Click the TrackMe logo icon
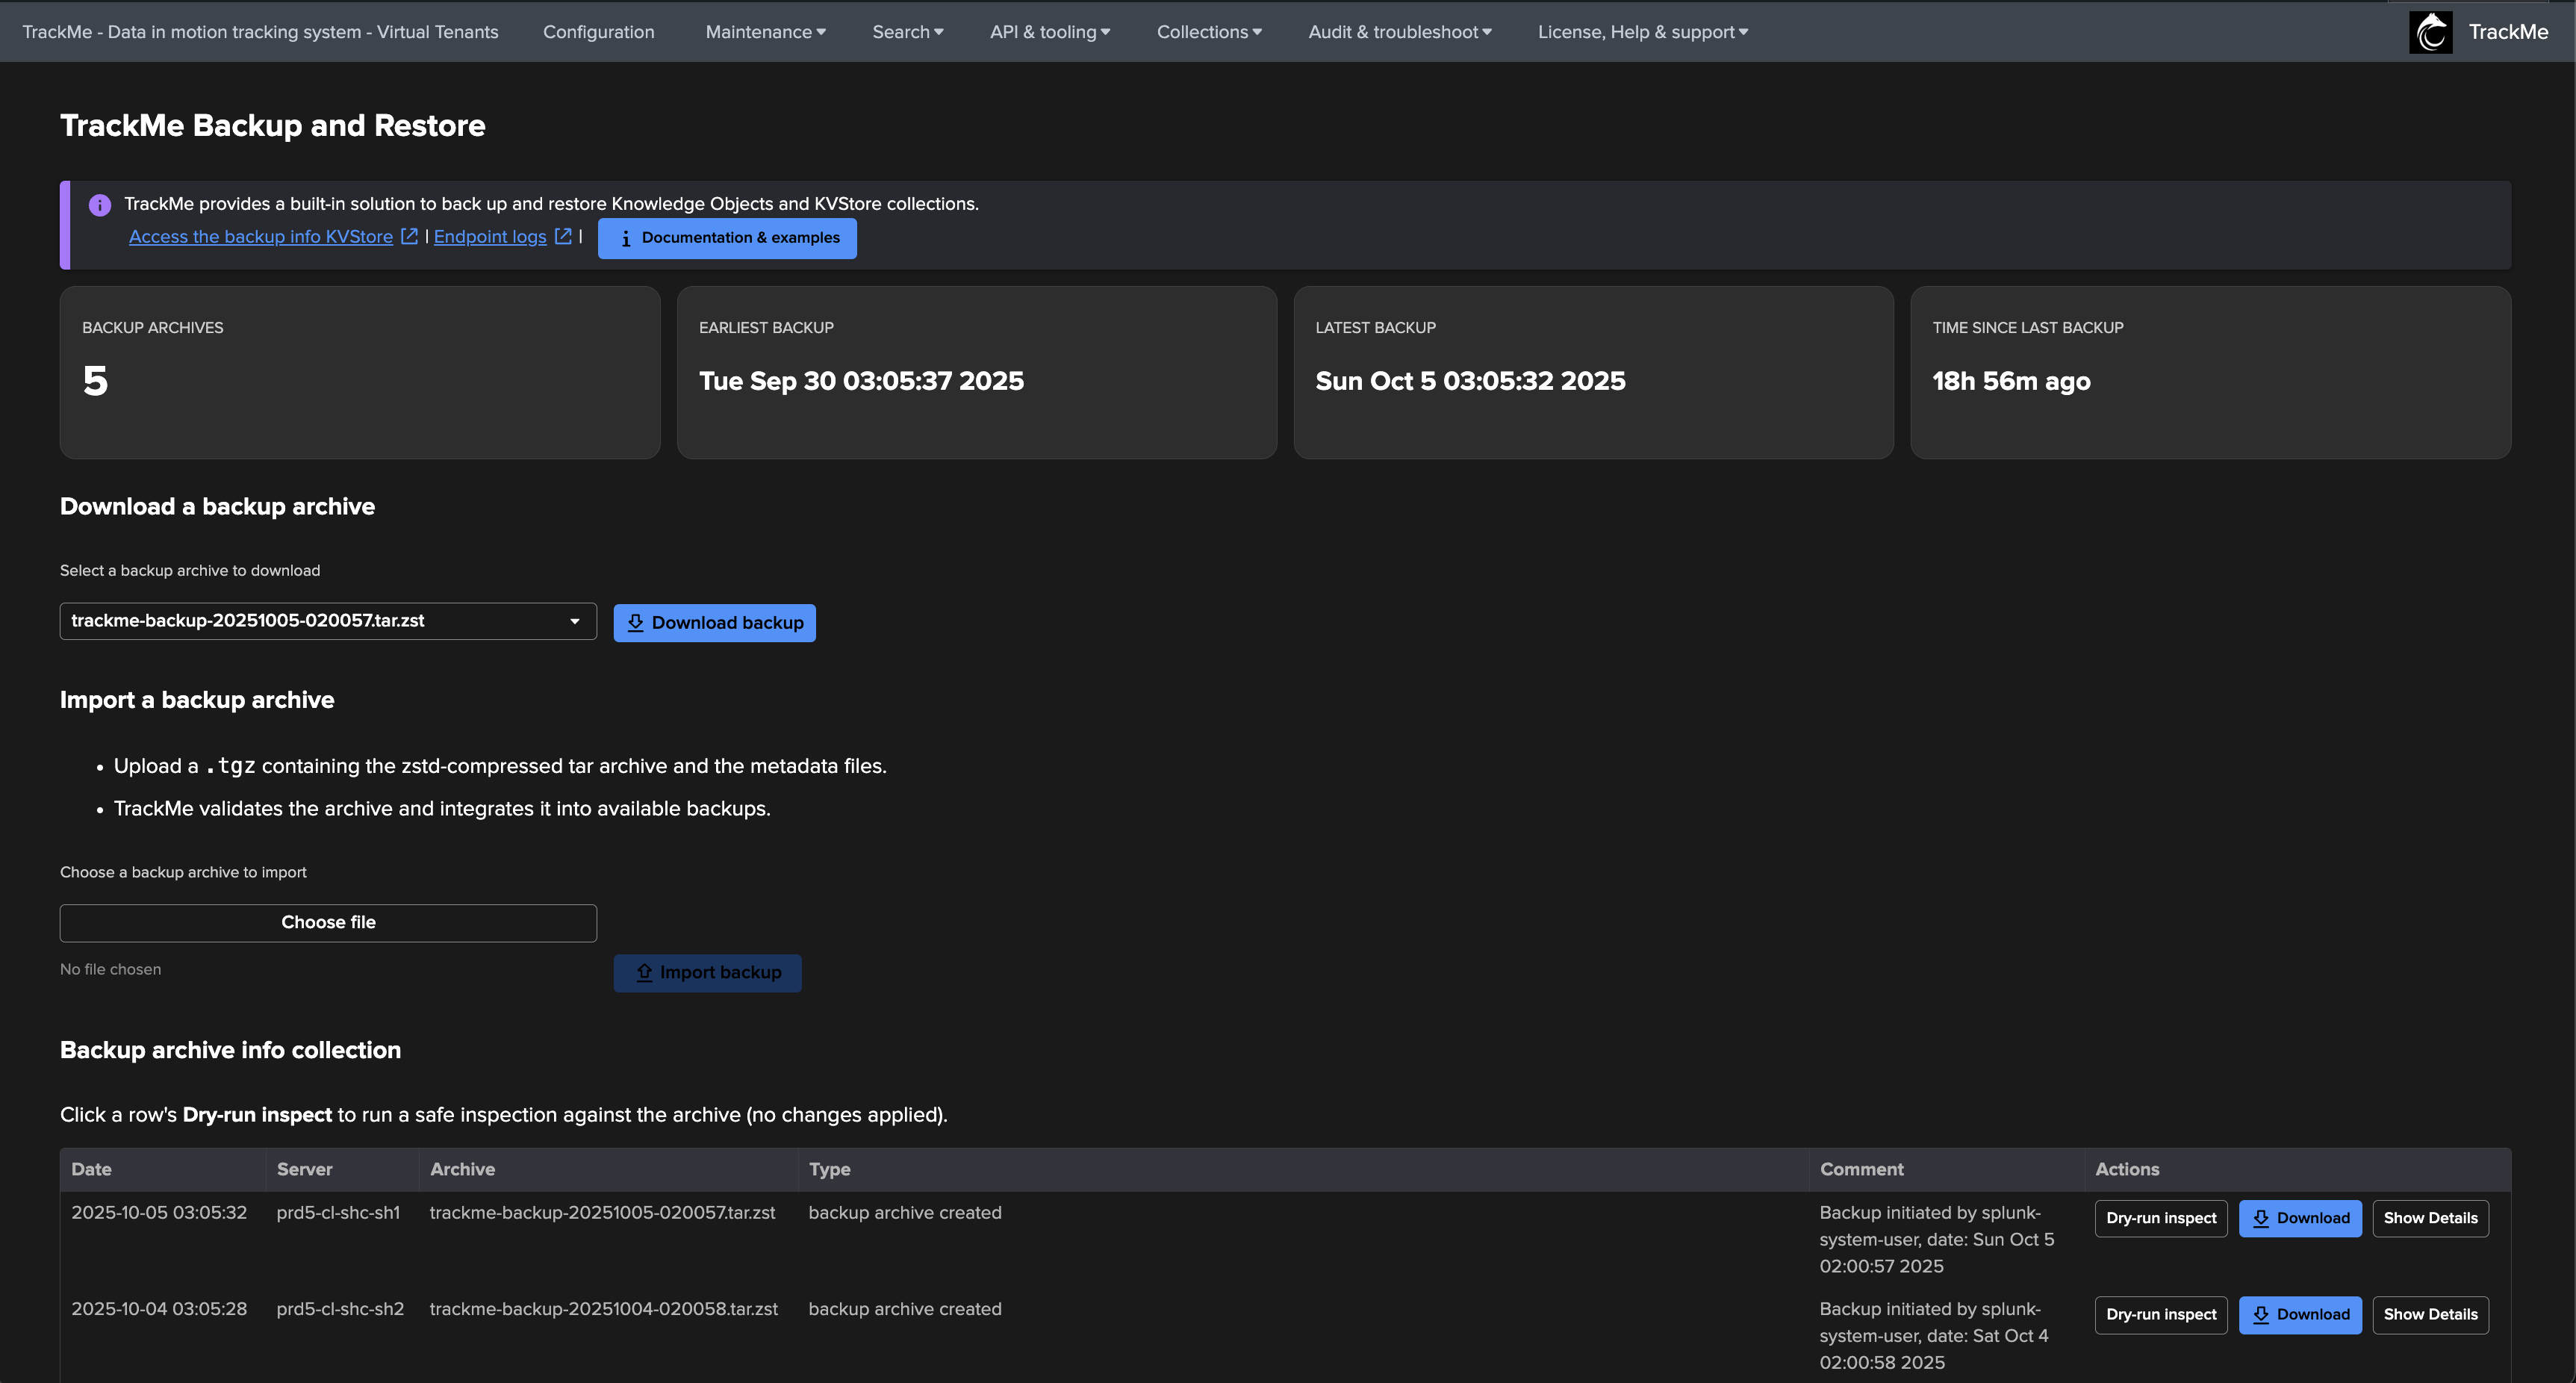 (x=2430, y=32)
